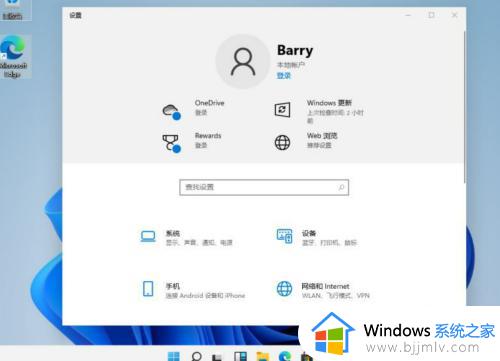This screenshot has height=361, width=500.
Task: Open 网络和 Internet category title
Action: [x=325, y=286]
